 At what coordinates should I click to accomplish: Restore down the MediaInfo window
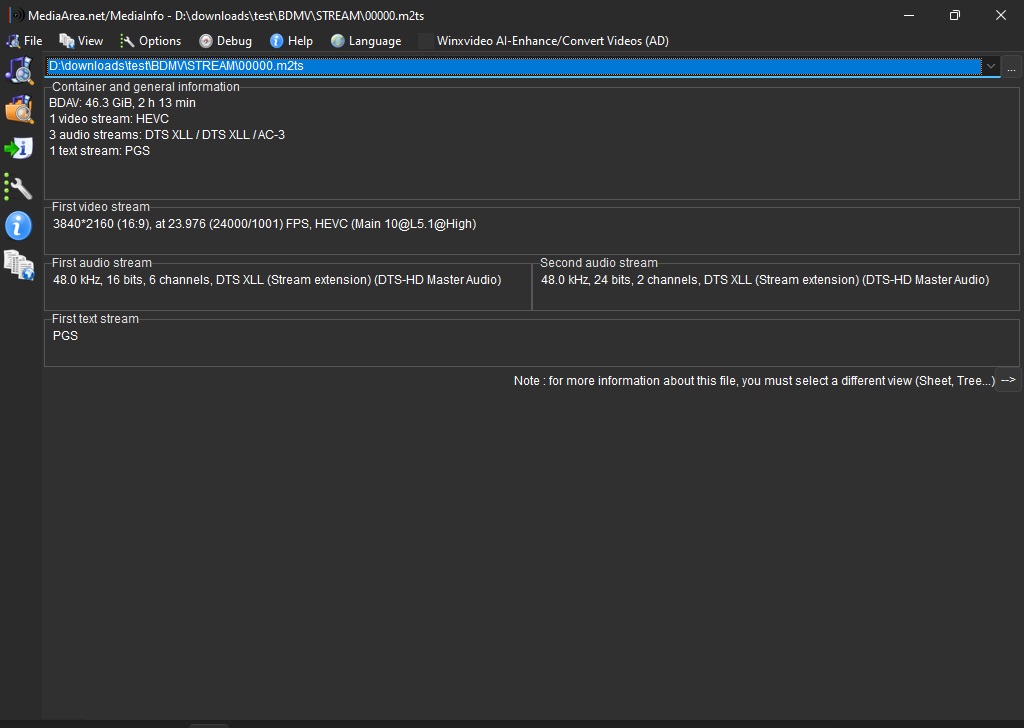955,15
